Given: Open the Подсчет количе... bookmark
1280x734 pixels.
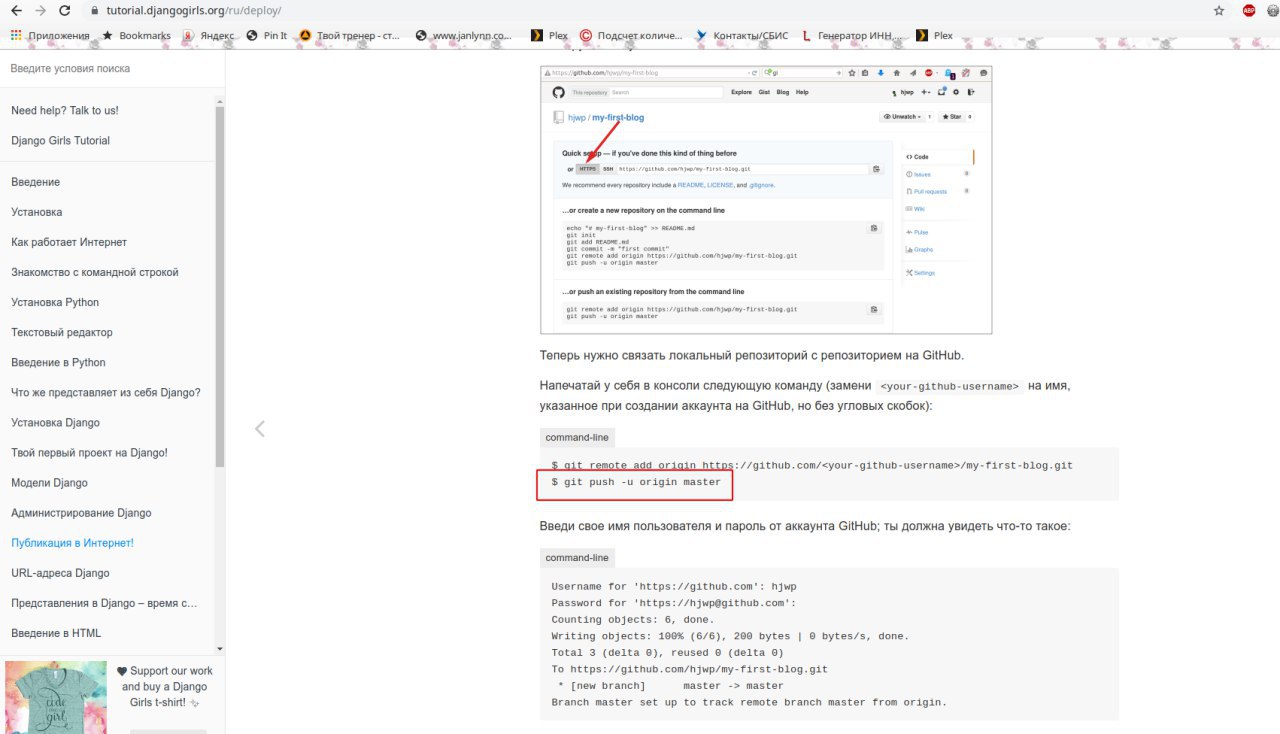Looking at the screenshot, I should 632,35.
